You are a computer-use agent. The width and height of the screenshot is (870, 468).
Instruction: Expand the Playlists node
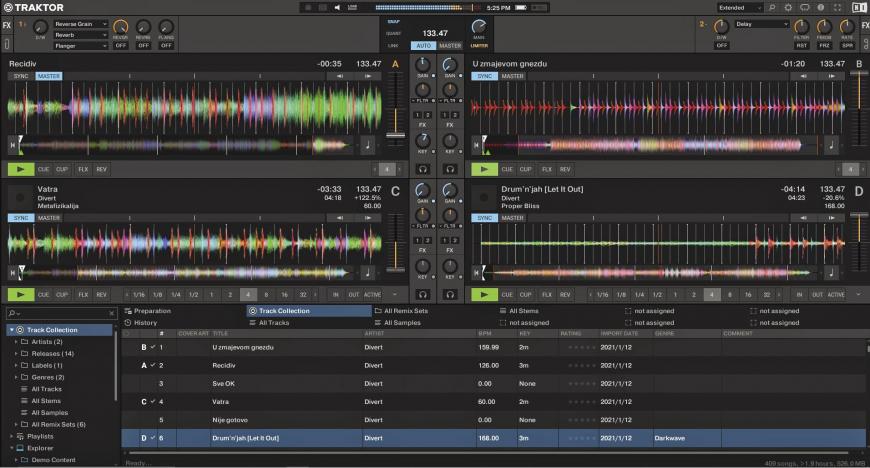tap(12, 436)
